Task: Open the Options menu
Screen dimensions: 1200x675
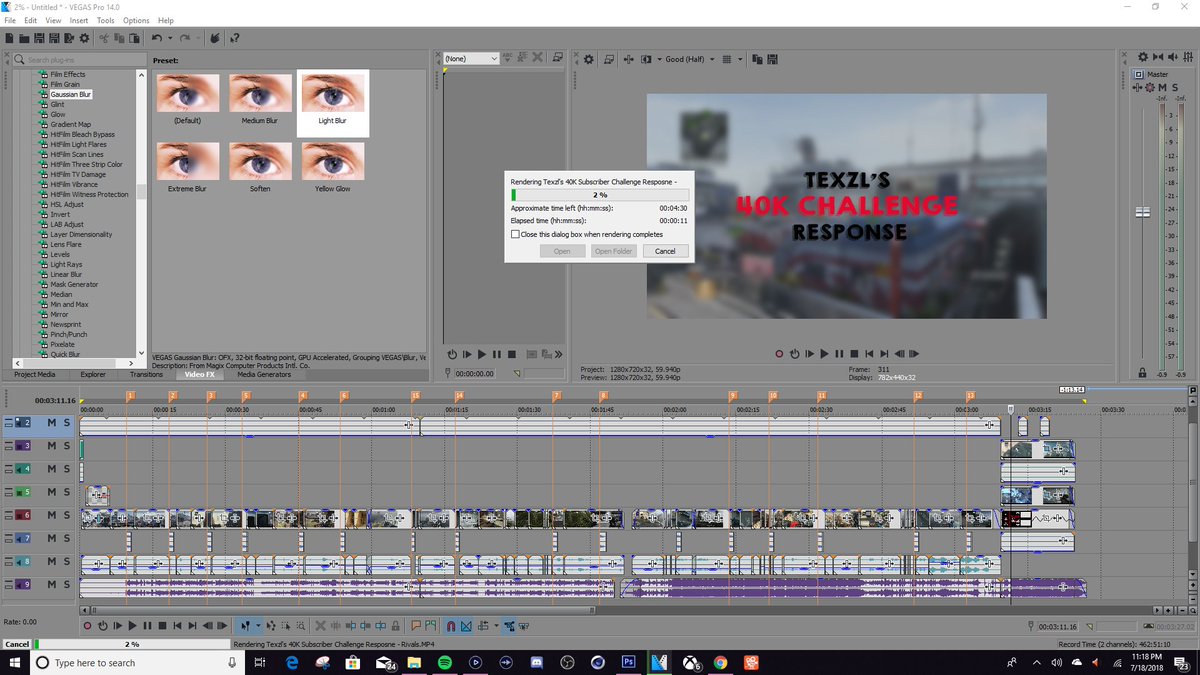Action: pos(136,20)
